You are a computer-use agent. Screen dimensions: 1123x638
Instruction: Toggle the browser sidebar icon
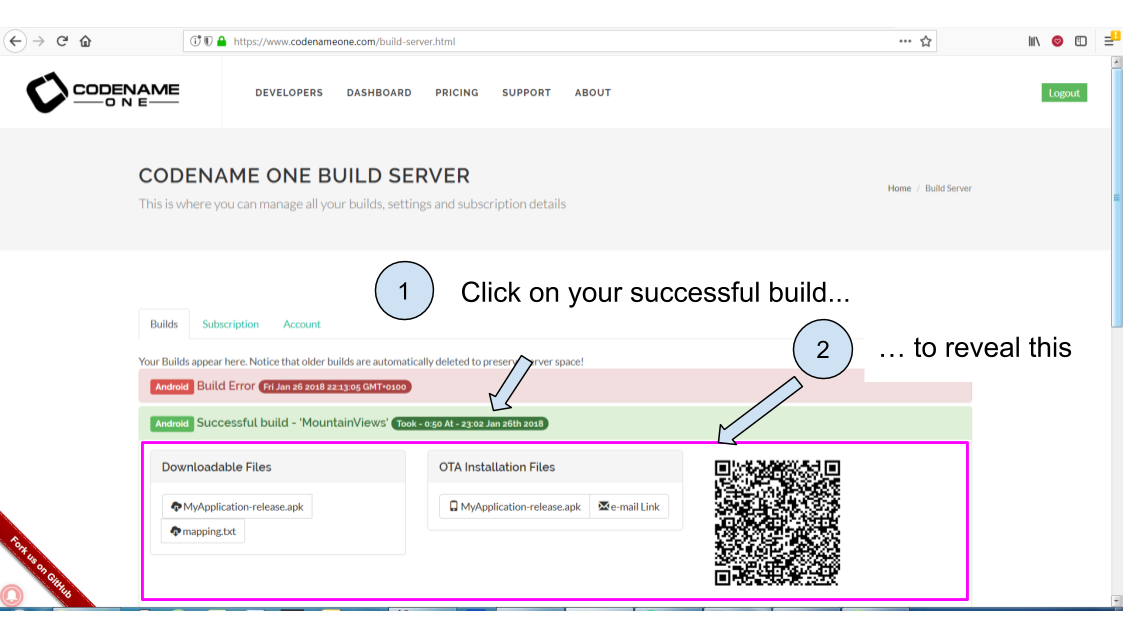click(x=1081, y=42)
